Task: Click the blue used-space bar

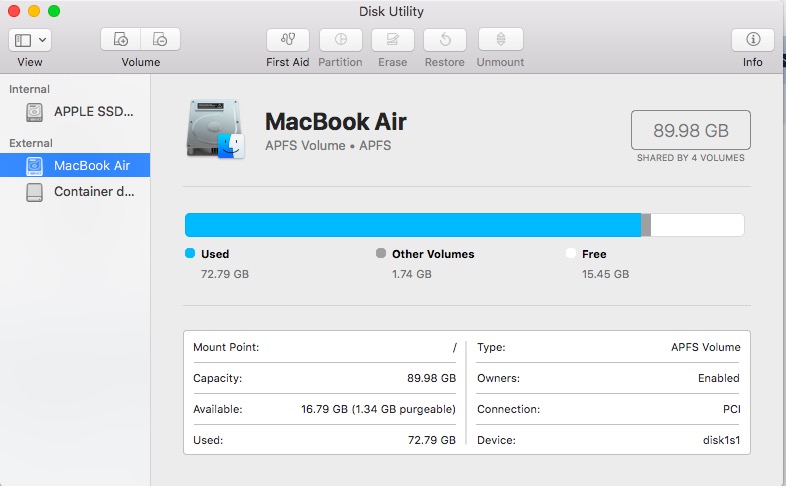Action: click(x=413, y=225)
